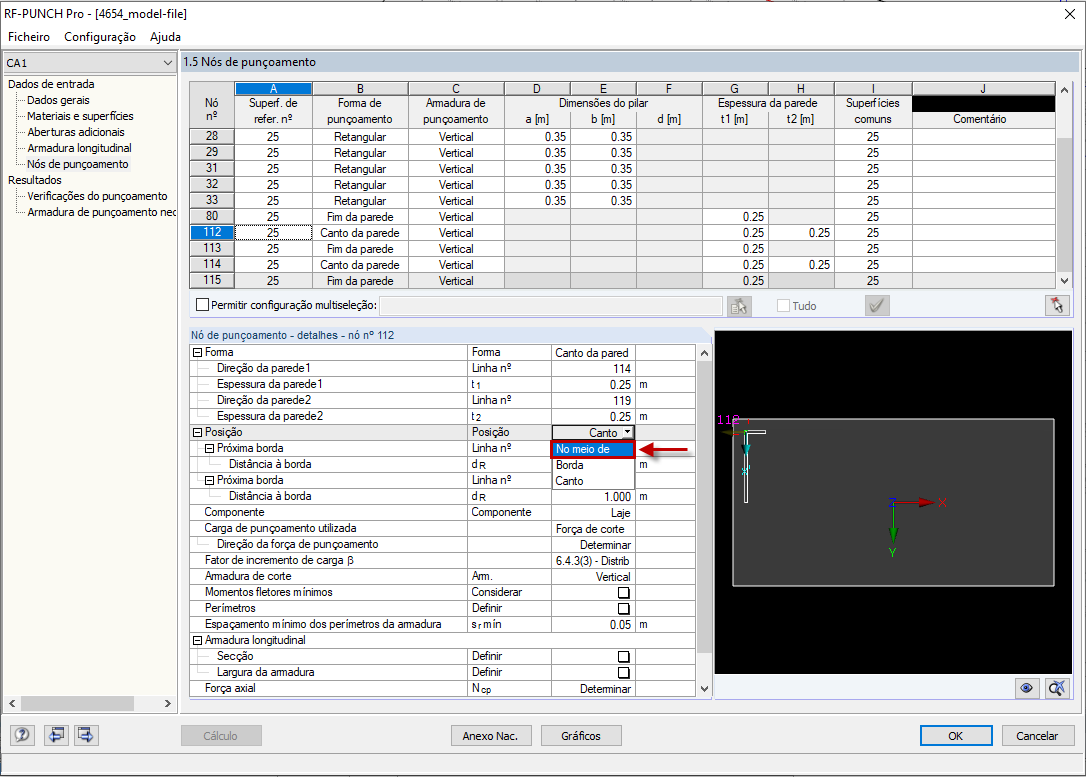Screen dimensions: 1086x777
Task: Open help with the question mark icon
Action: point(22,735)
